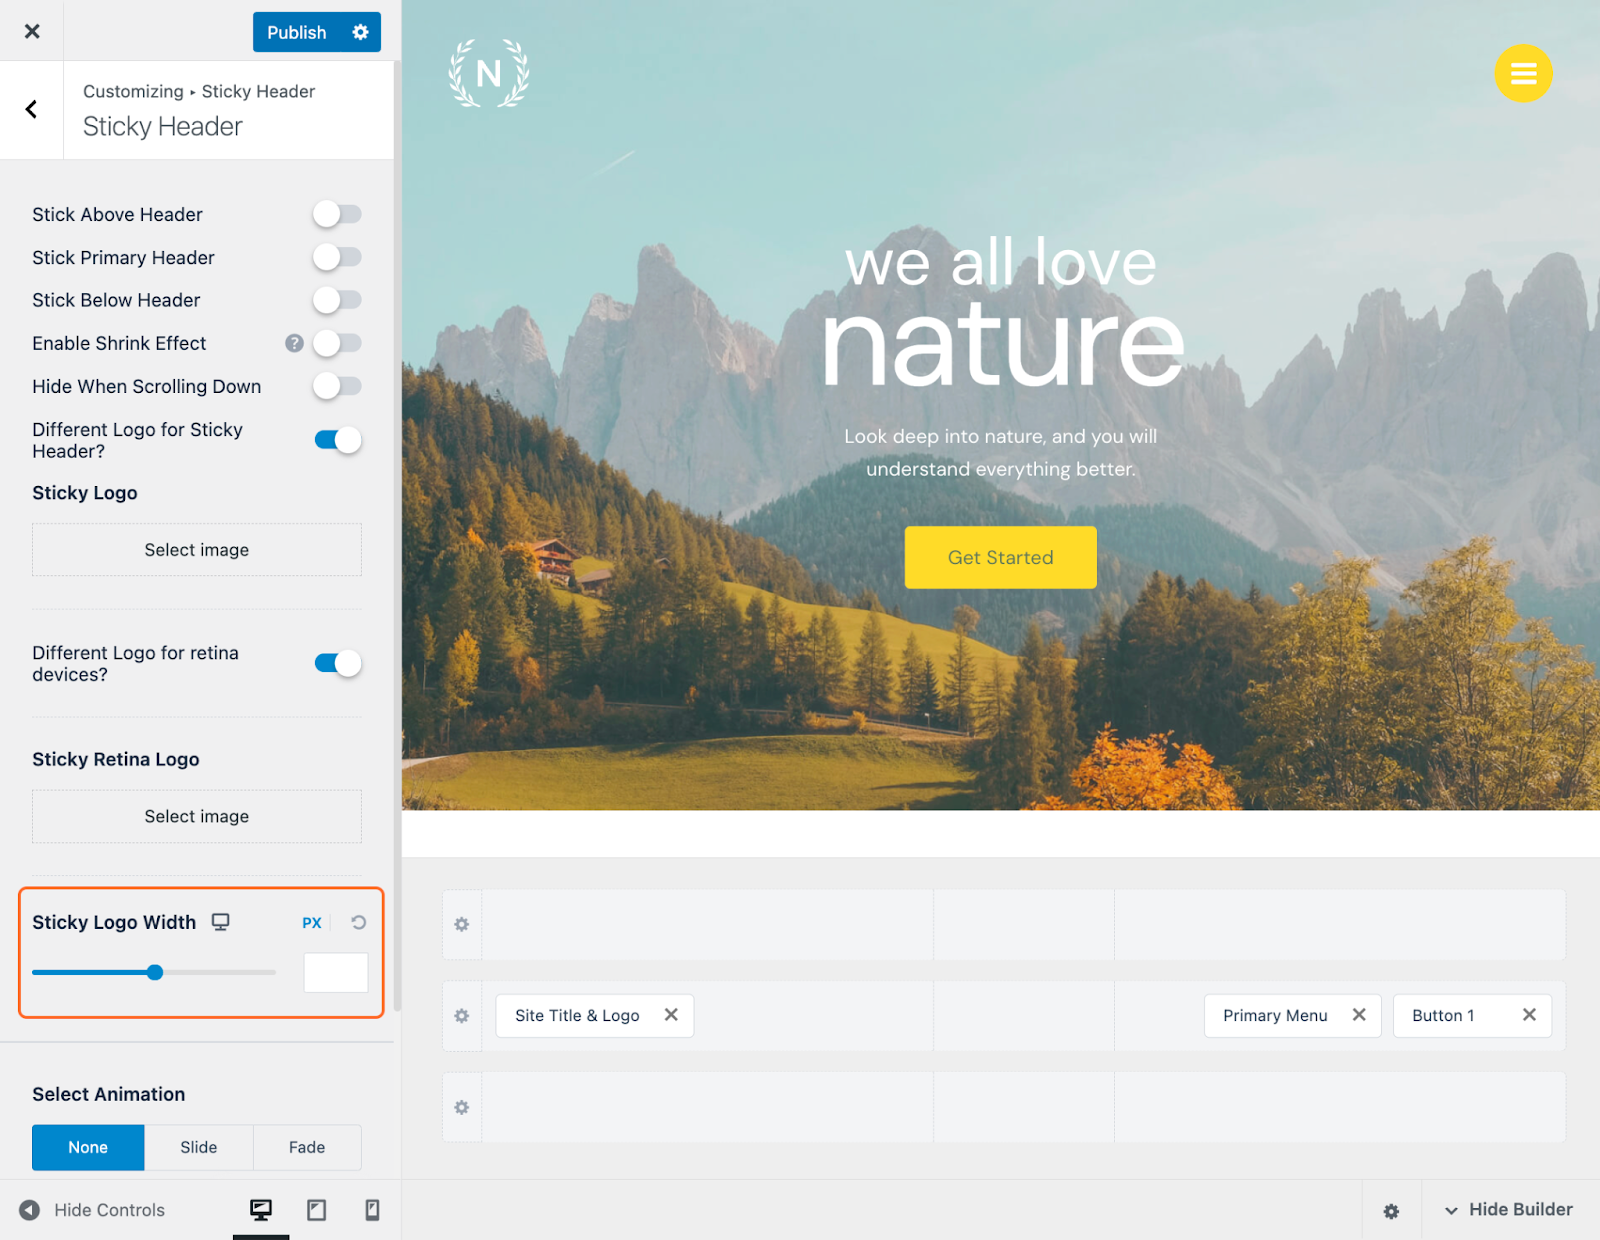Image resolution: width=1600 pixels, height=1240 pixels.
Task: Open the yellow hamburger menu in preview
Action: pos(1523,73)
